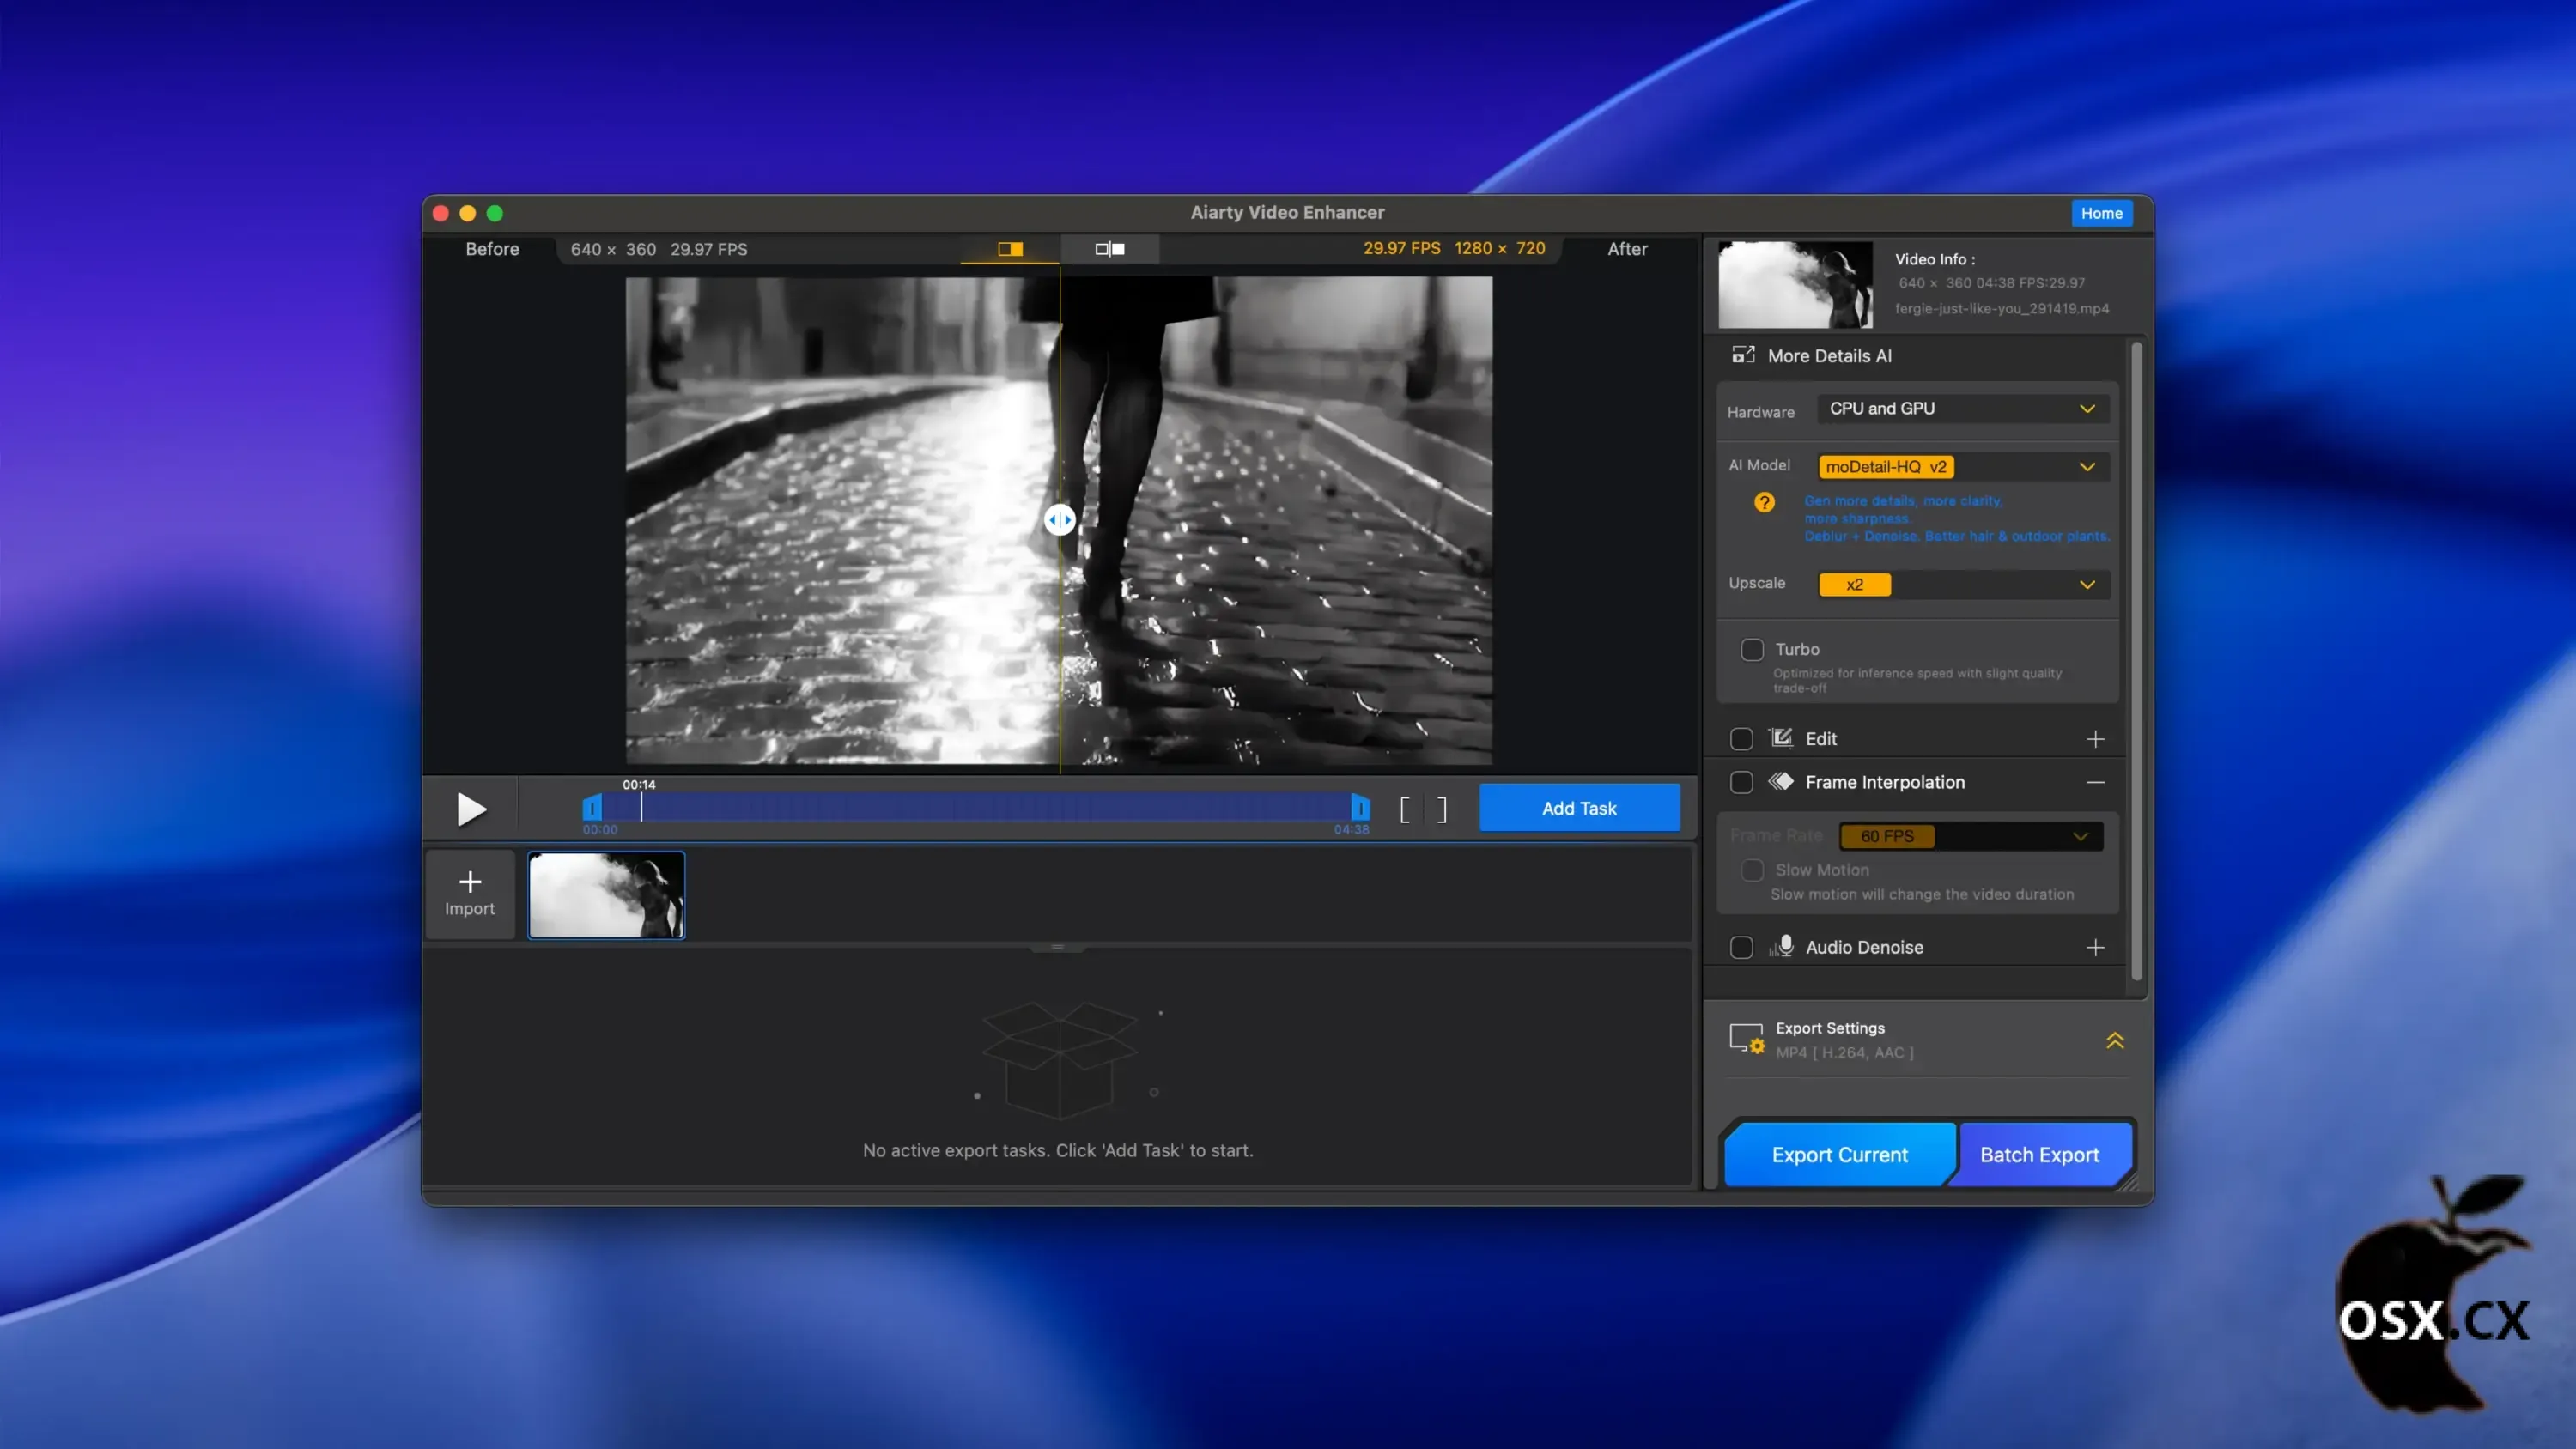
Task: Click the Audio Denoise microphone icon
Action: 1782,946
